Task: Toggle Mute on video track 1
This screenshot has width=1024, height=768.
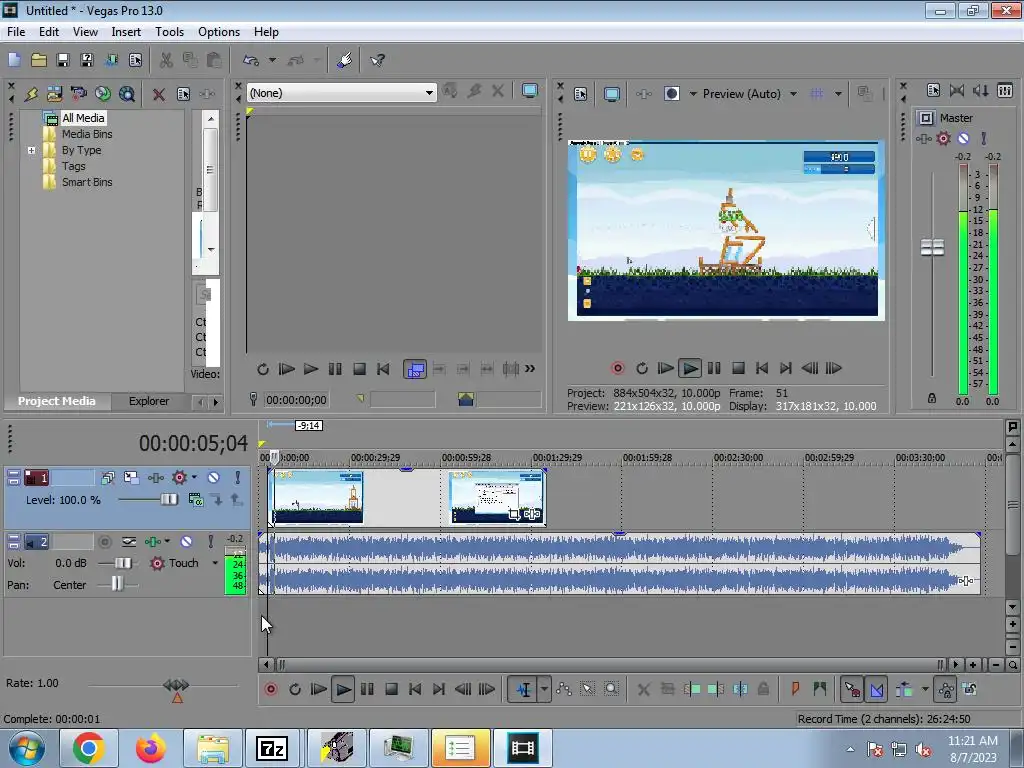Action: (214, 478)
